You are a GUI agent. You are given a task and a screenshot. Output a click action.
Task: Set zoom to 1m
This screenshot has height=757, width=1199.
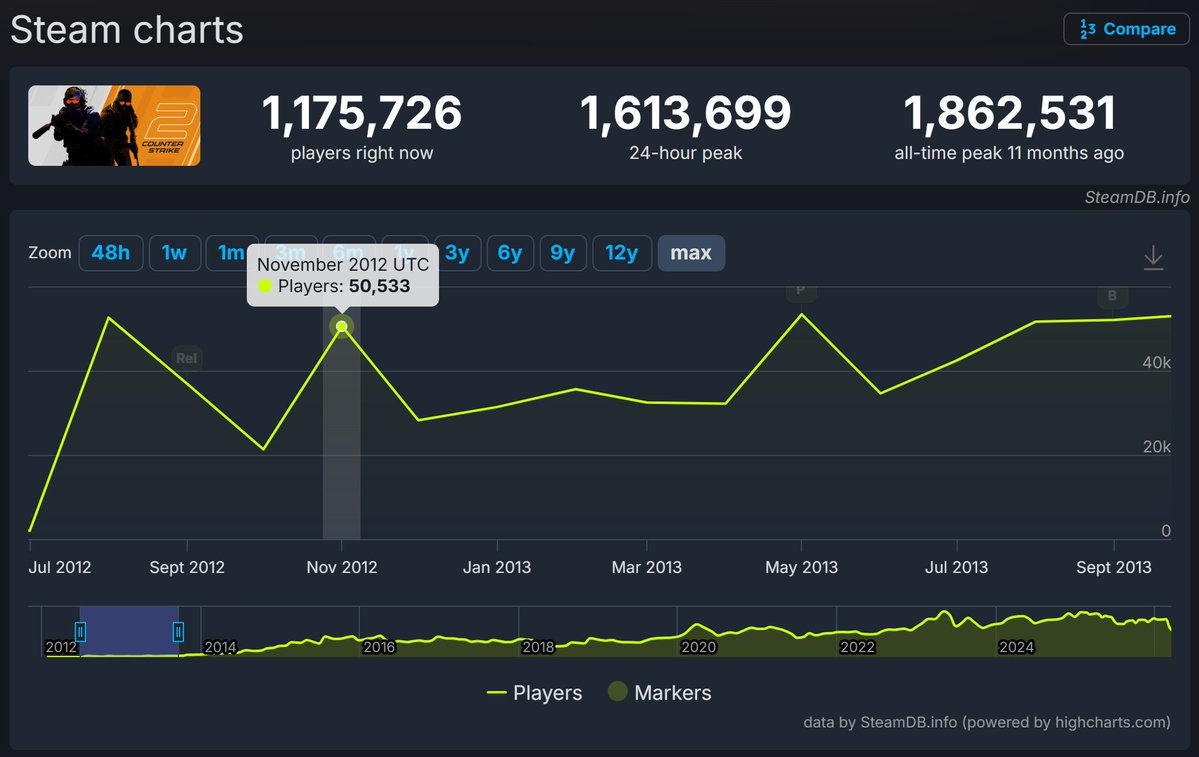229,253
